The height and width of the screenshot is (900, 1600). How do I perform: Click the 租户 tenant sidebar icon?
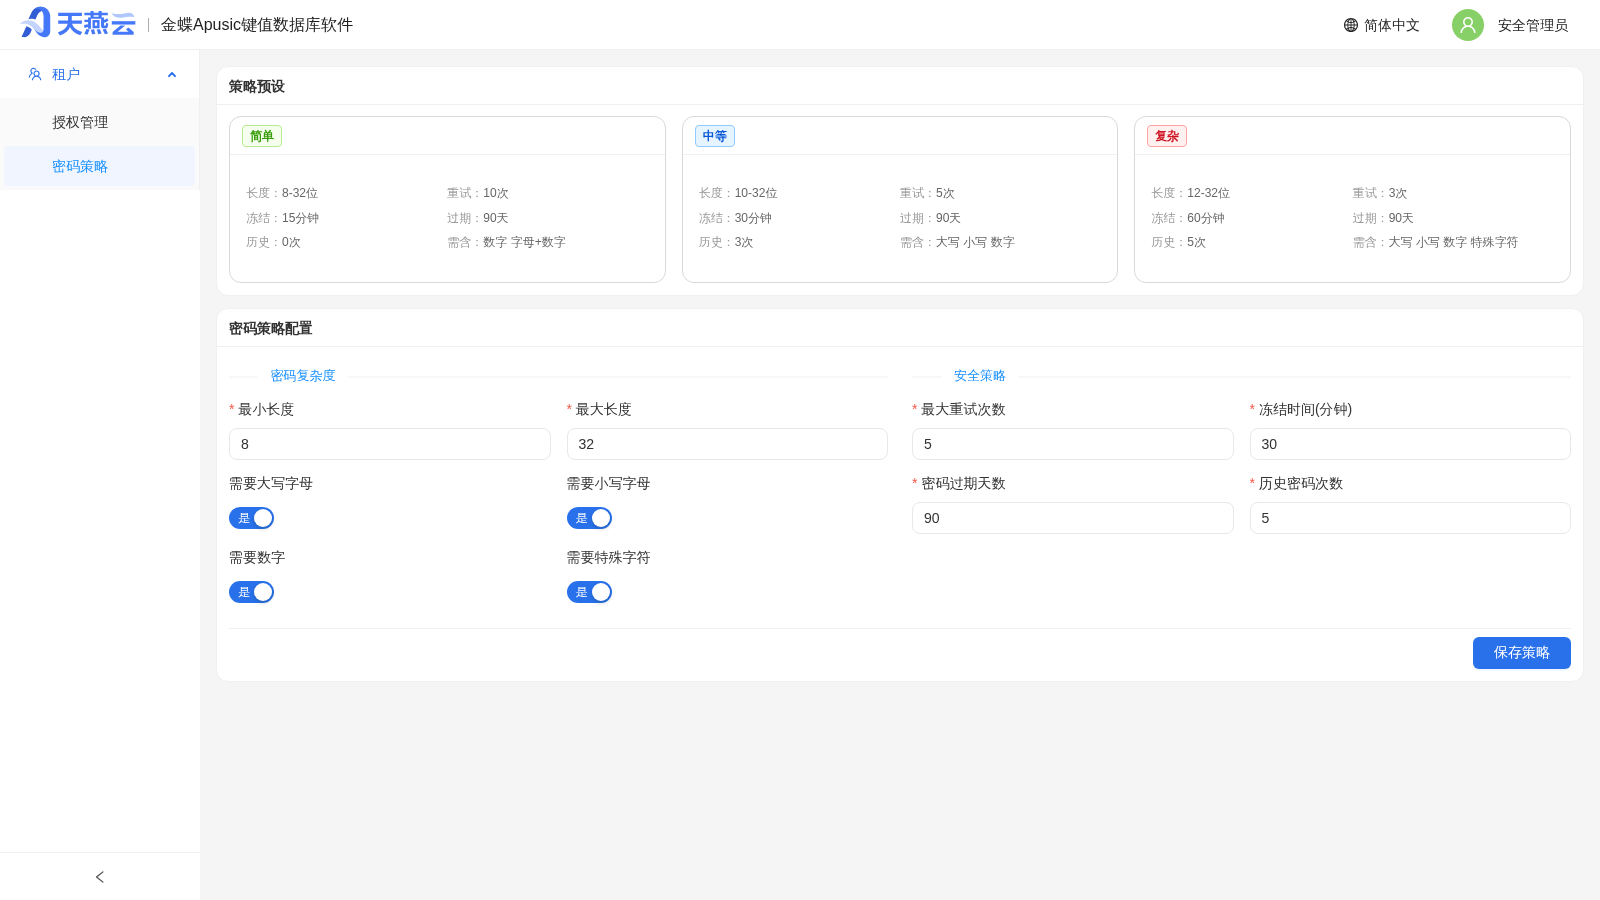click(x=35, y=74)
